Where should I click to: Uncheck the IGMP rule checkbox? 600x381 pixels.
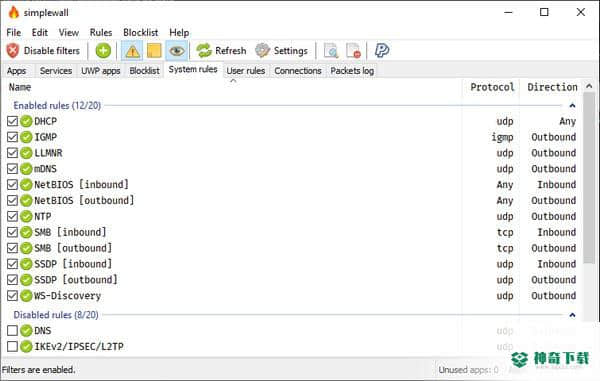tap(12, 137)
